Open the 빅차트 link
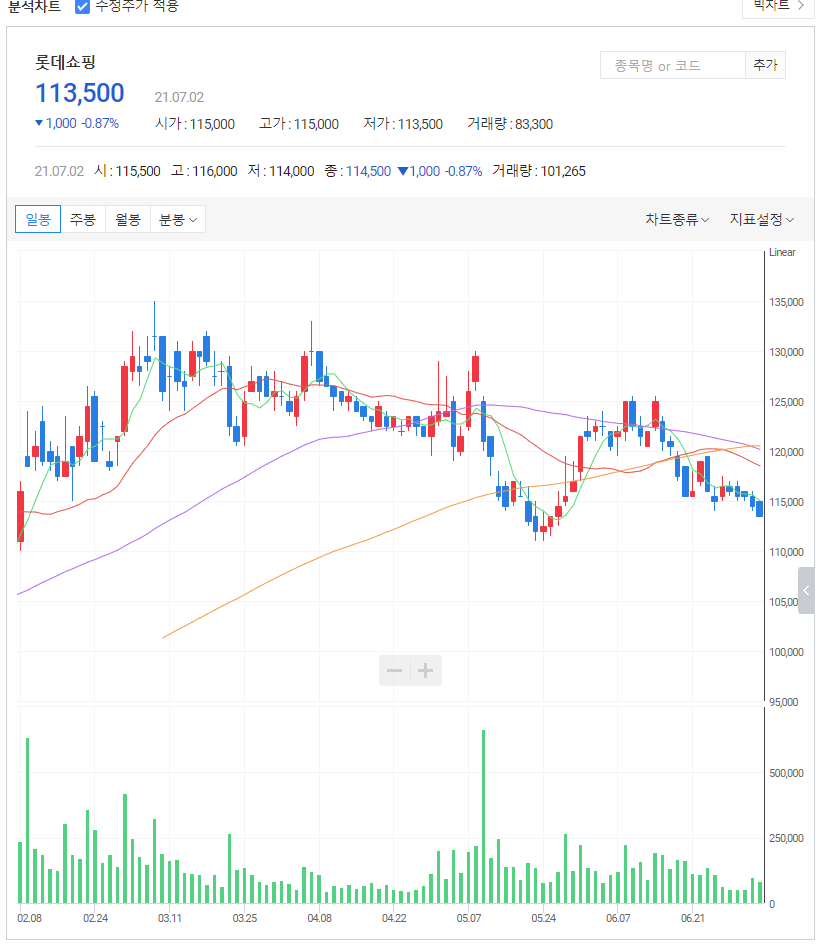The height and width of the screenshot is (946, 822). click(778, 5)
